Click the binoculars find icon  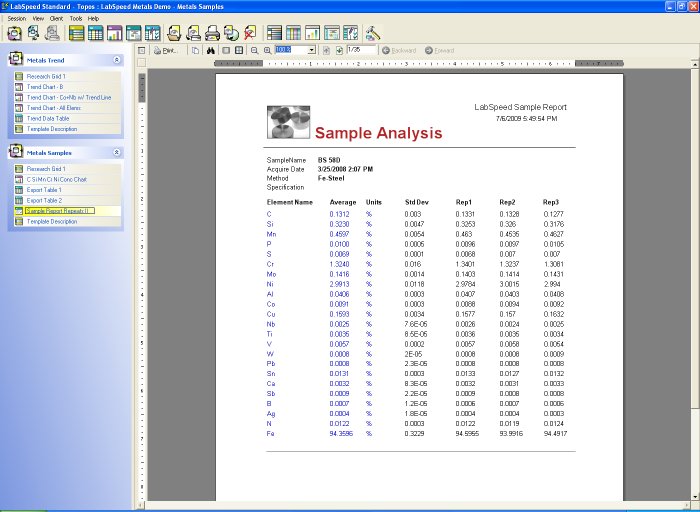pos(210,50)
